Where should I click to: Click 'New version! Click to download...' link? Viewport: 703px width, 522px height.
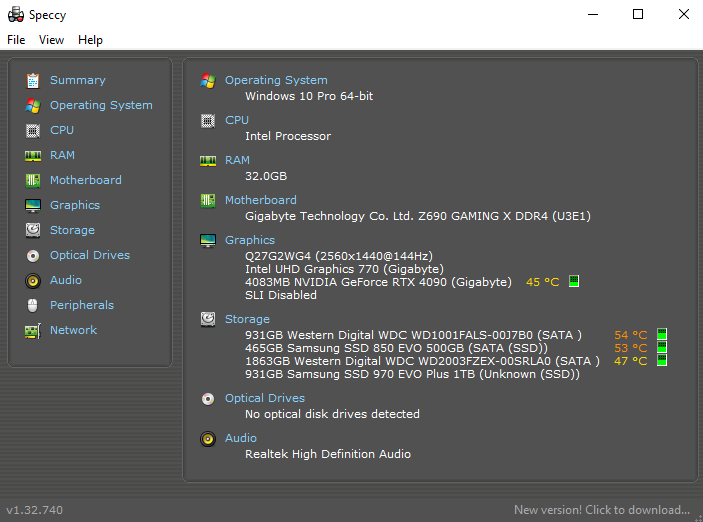click(602, 510)
